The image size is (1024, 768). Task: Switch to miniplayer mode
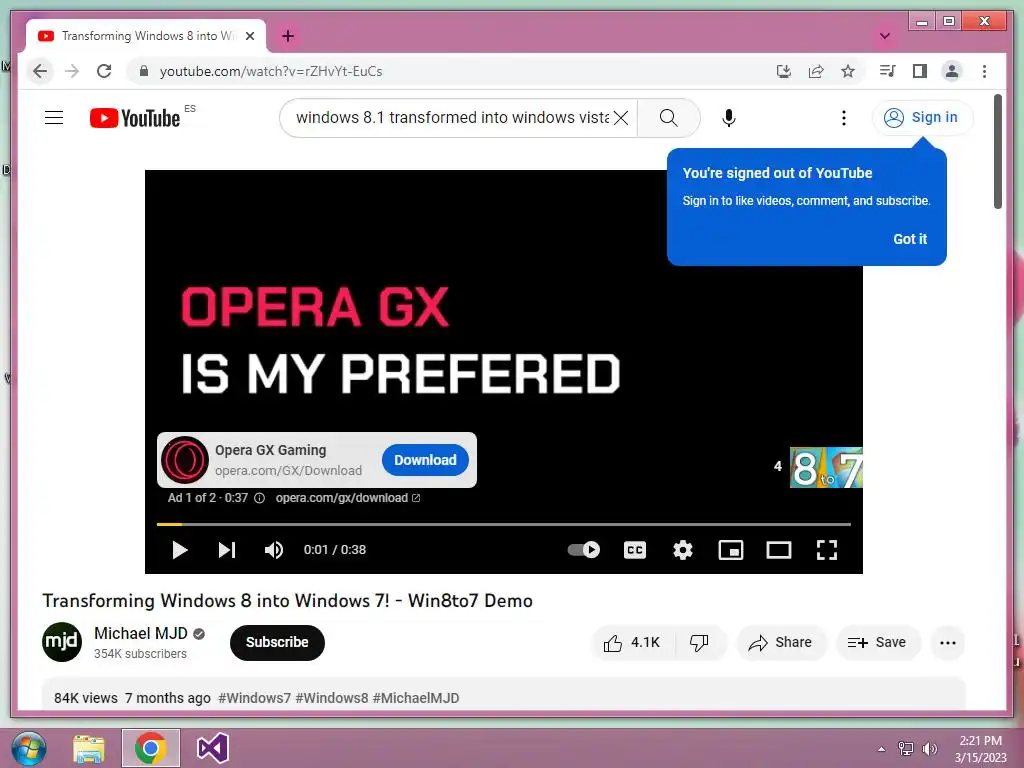(x=731, y=550)
